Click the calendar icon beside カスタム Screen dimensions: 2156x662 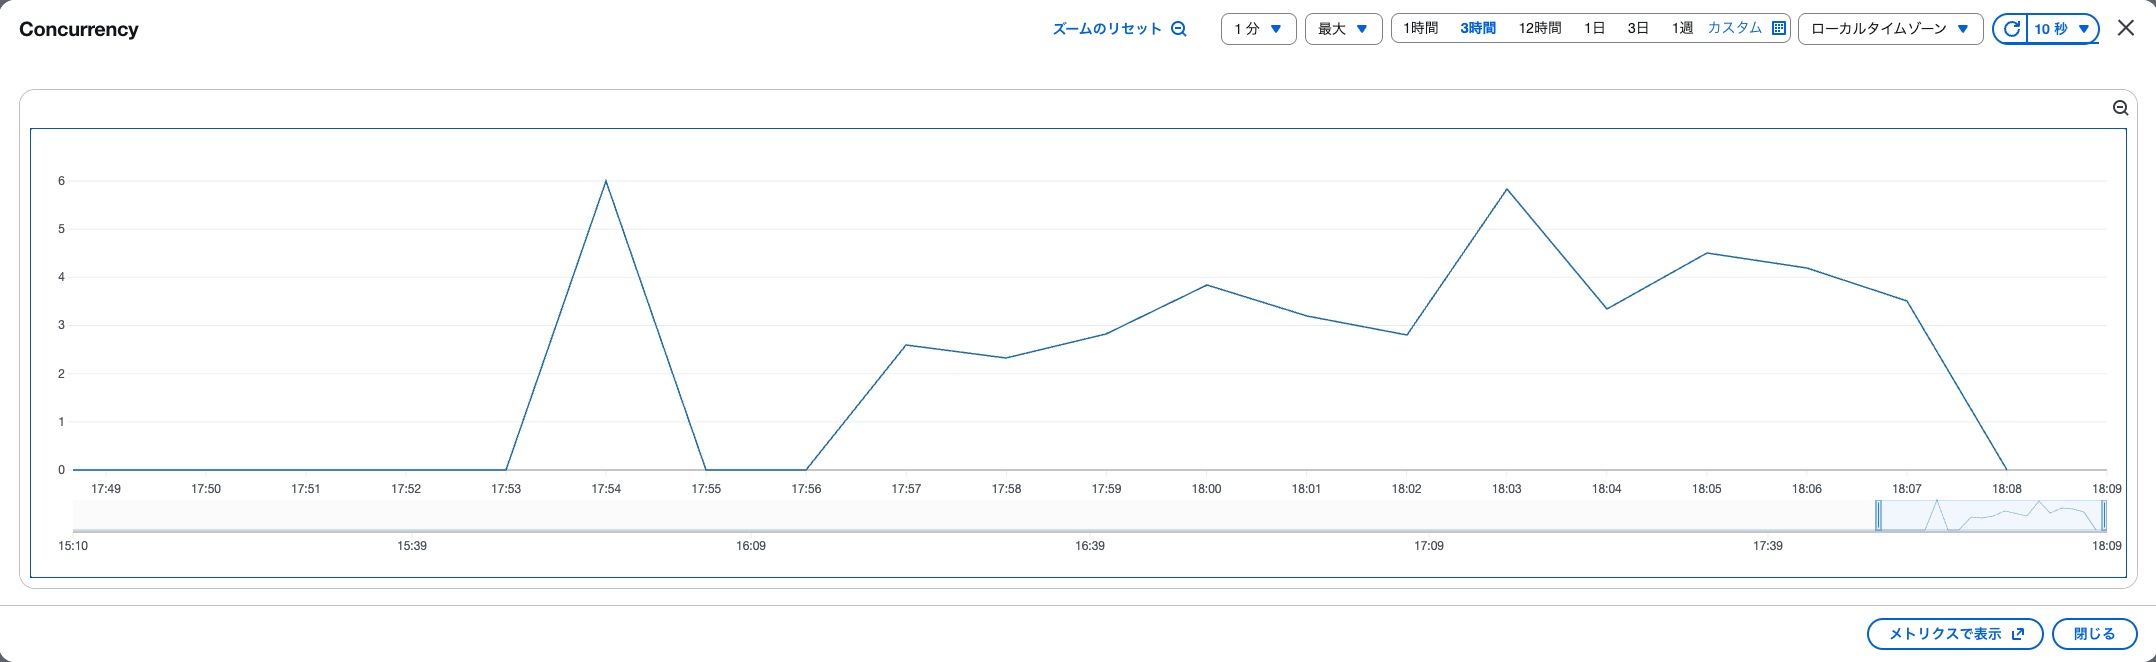1779,28
